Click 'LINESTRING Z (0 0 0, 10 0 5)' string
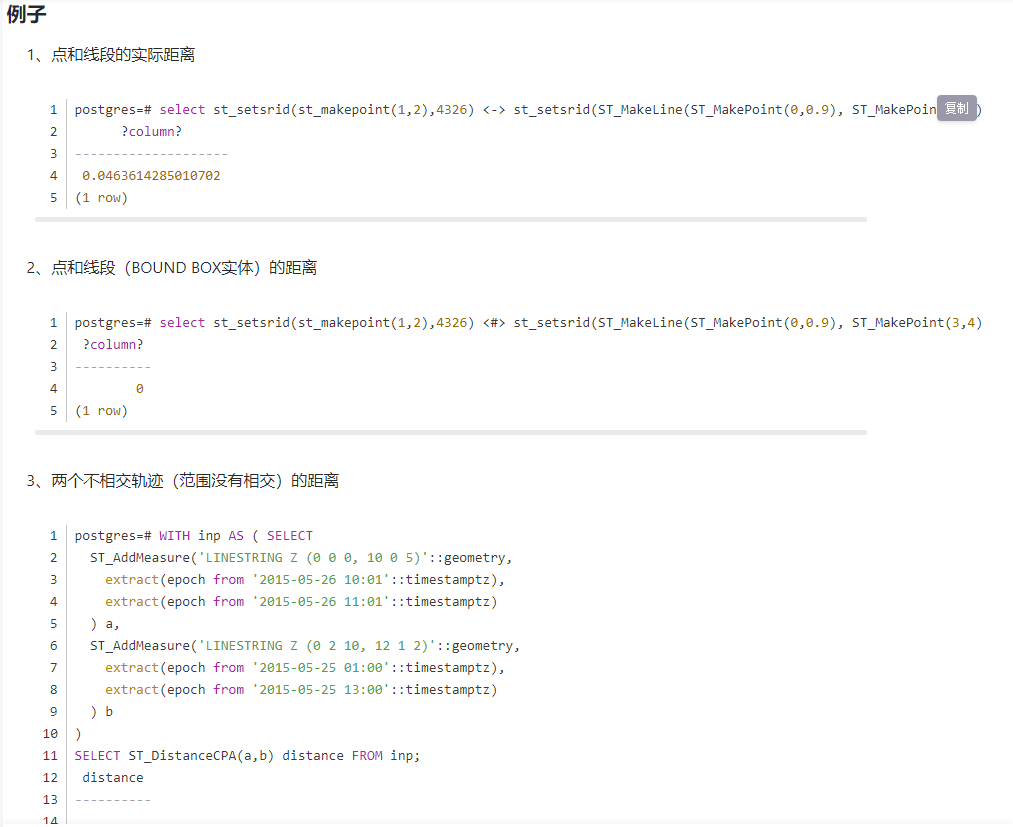This screenshot has height=827, width=1013. (313, 558)
